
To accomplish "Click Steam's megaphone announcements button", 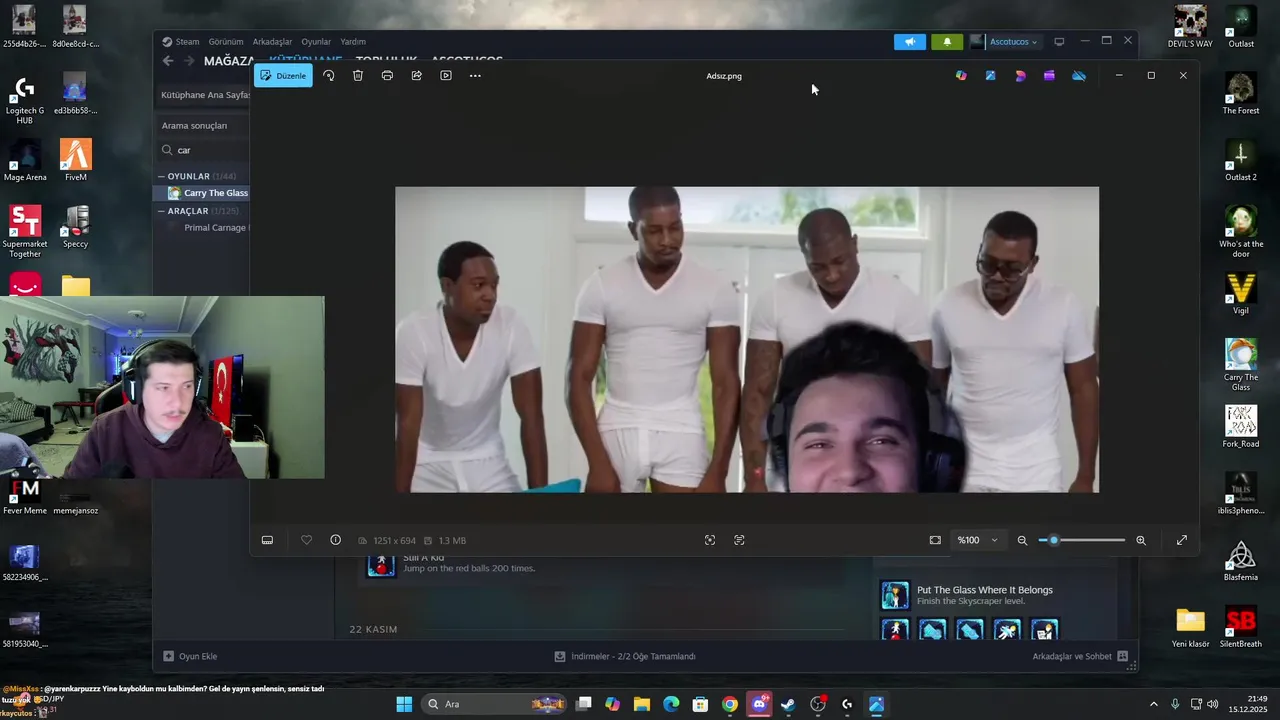I will [x=910, y=42].
